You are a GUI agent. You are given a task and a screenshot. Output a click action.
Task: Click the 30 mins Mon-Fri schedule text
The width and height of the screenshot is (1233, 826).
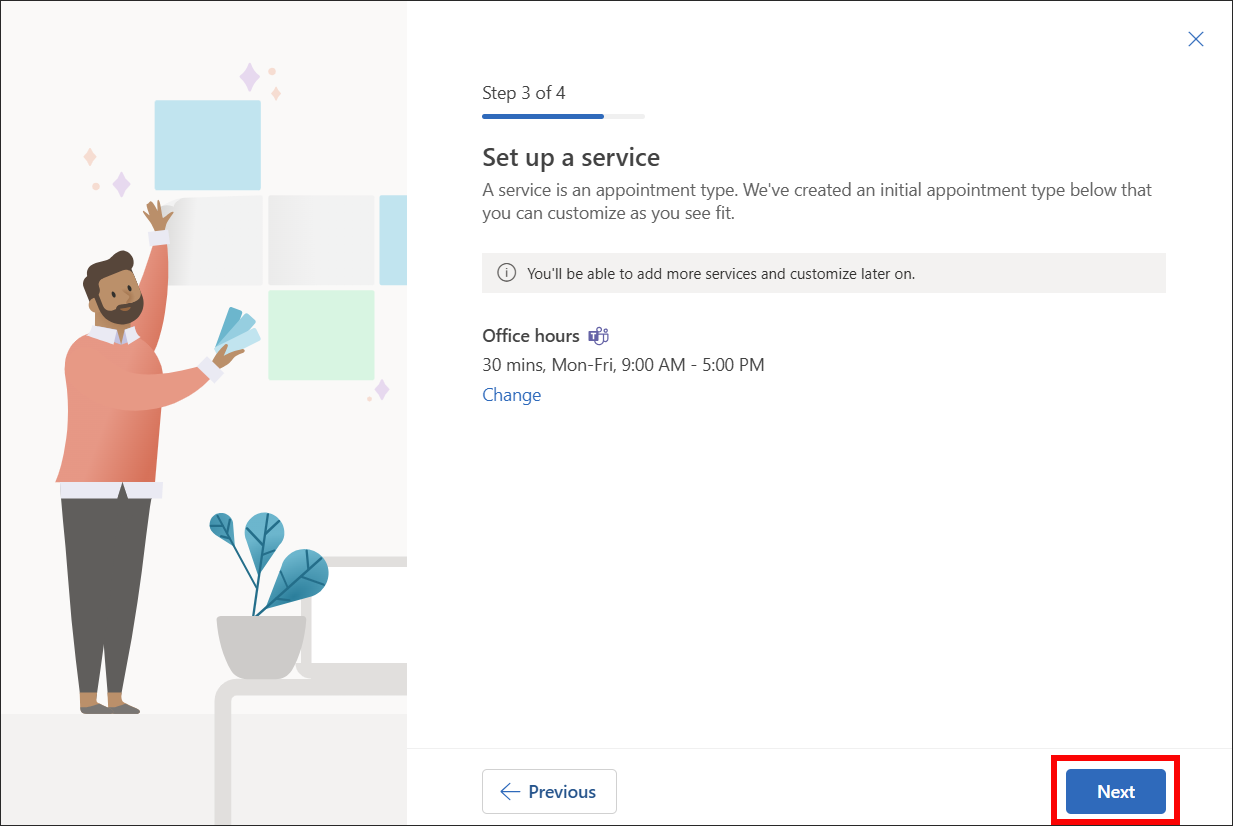(x=623, y=364)
